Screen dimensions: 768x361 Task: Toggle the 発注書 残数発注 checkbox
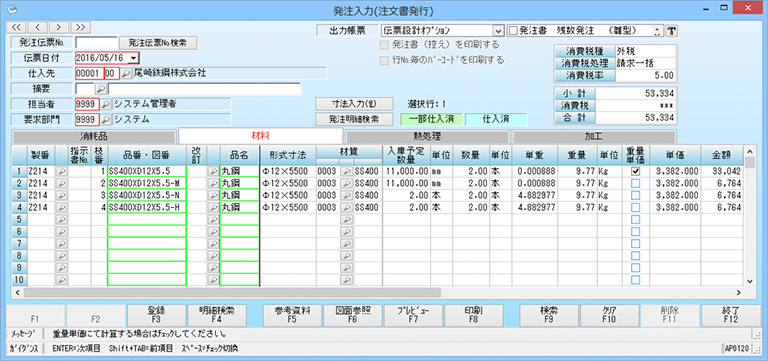[513, 31]
